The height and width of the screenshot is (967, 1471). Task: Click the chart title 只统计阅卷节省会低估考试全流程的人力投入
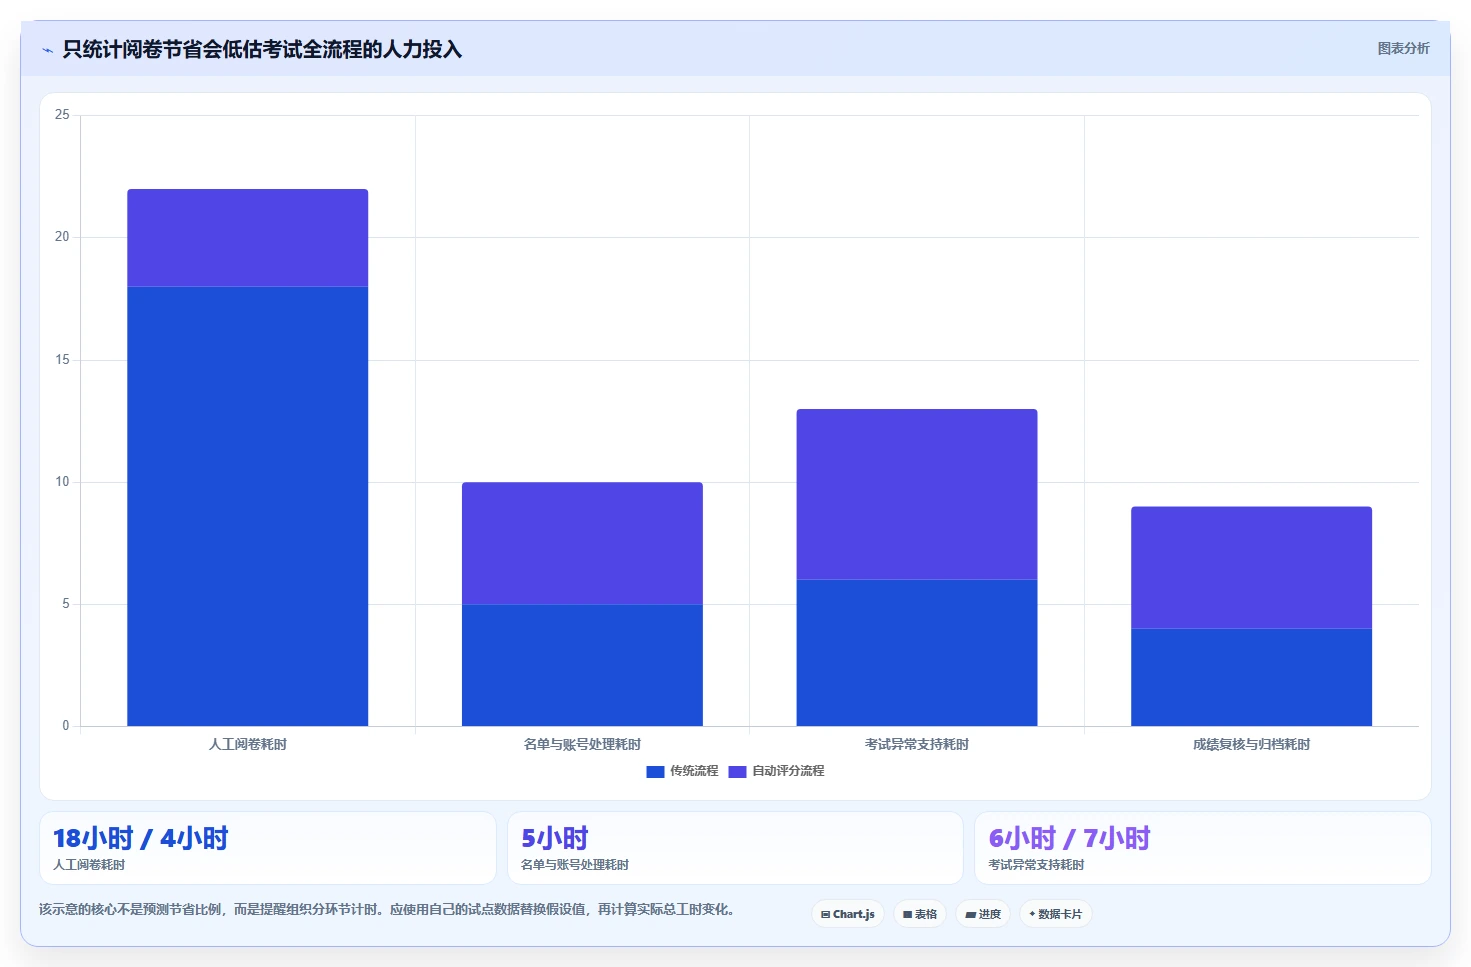(x=262, y=49)
